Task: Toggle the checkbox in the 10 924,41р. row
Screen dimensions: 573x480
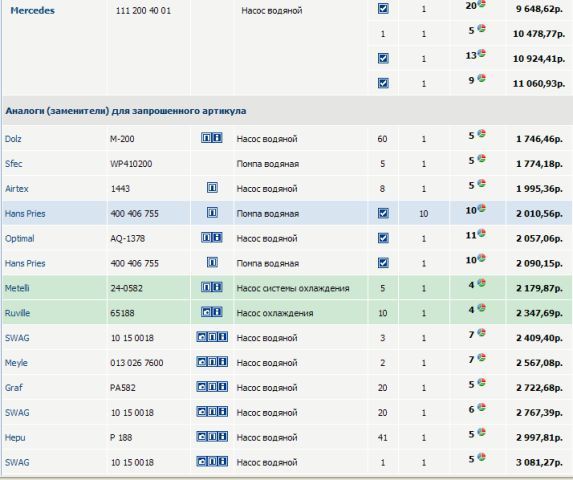Action: [x=383, y=58]
